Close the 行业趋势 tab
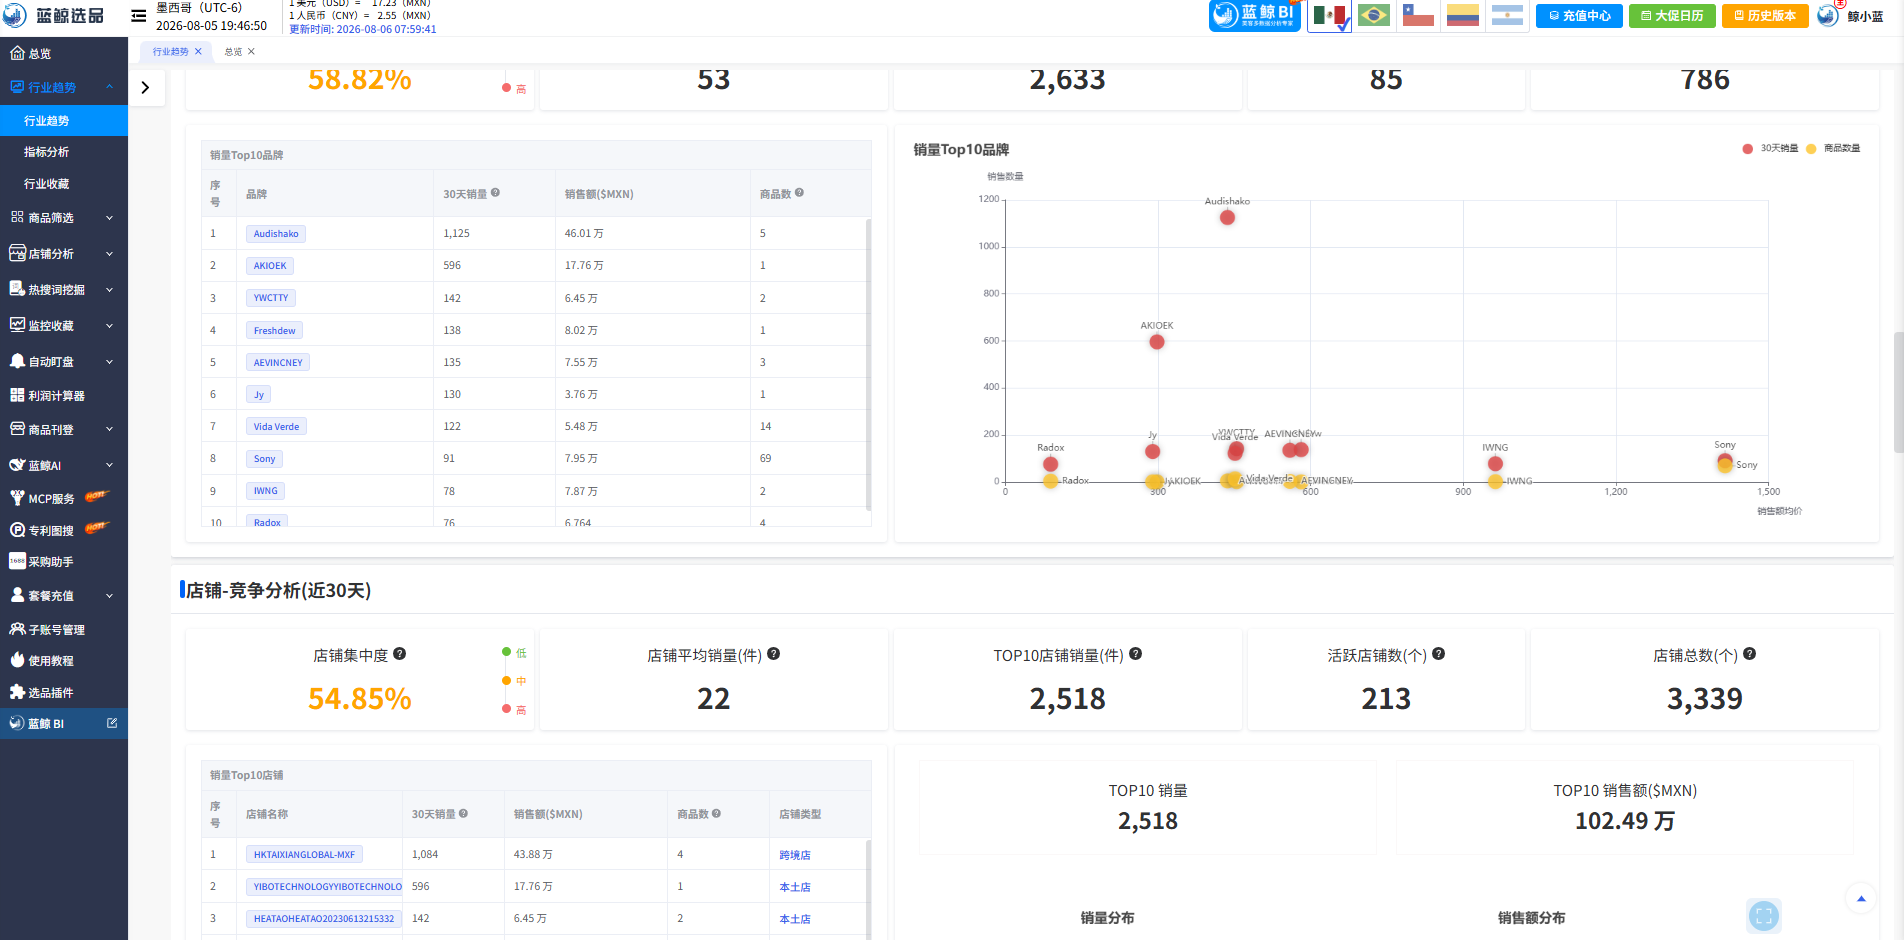This screenshot has height=940, width=1904. pyautogui.click(x=198, y=52)
